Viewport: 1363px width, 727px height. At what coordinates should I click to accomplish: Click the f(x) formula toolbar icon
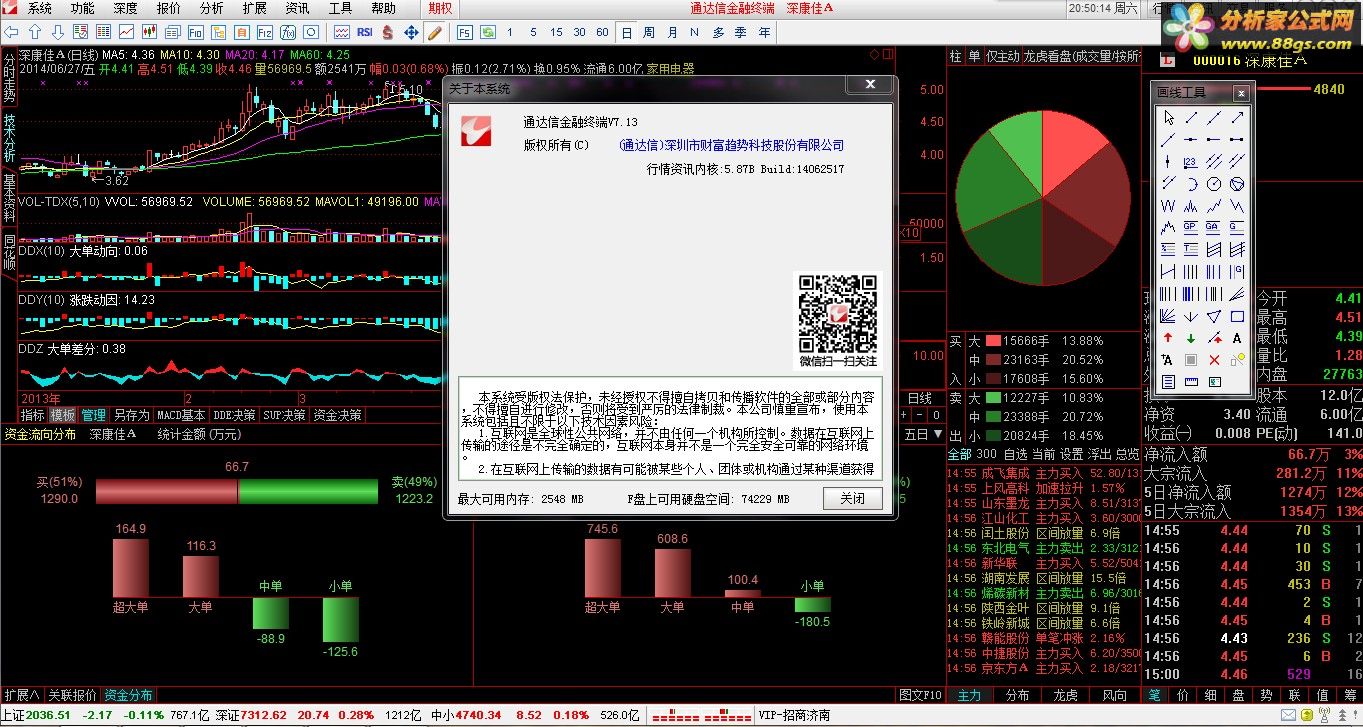(287, 32)
